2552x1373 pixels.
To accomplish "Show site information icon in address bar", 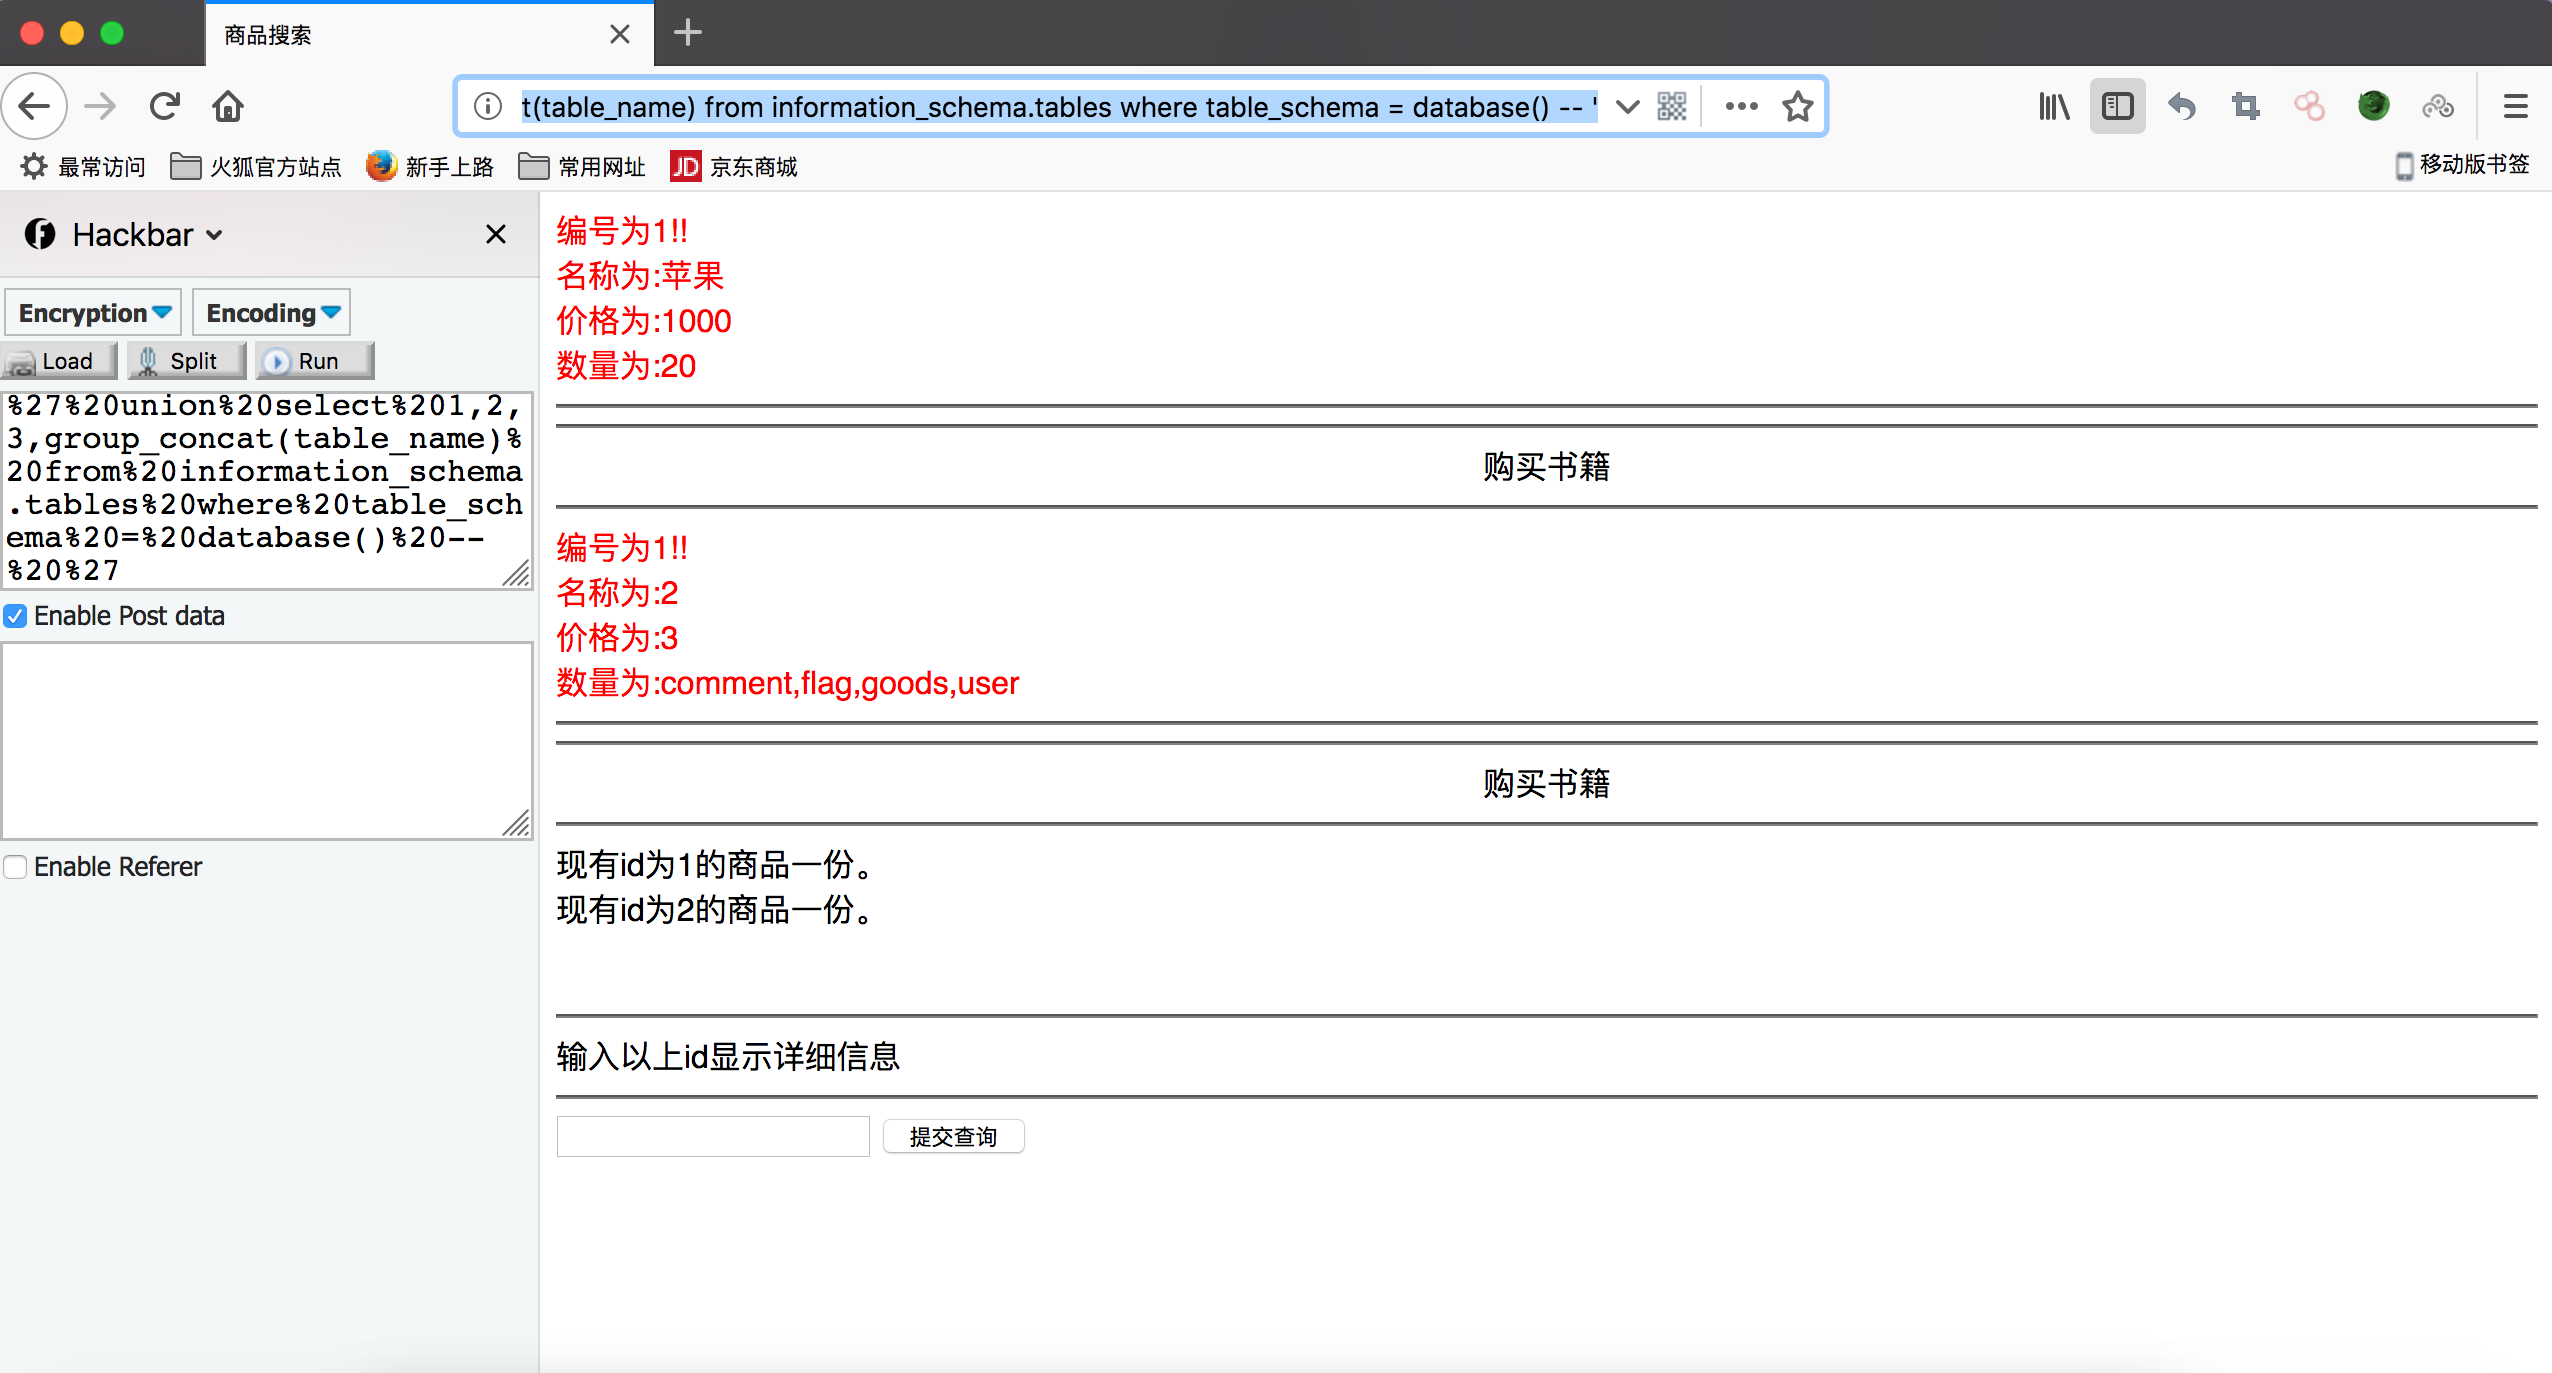I will coord(488,106).
